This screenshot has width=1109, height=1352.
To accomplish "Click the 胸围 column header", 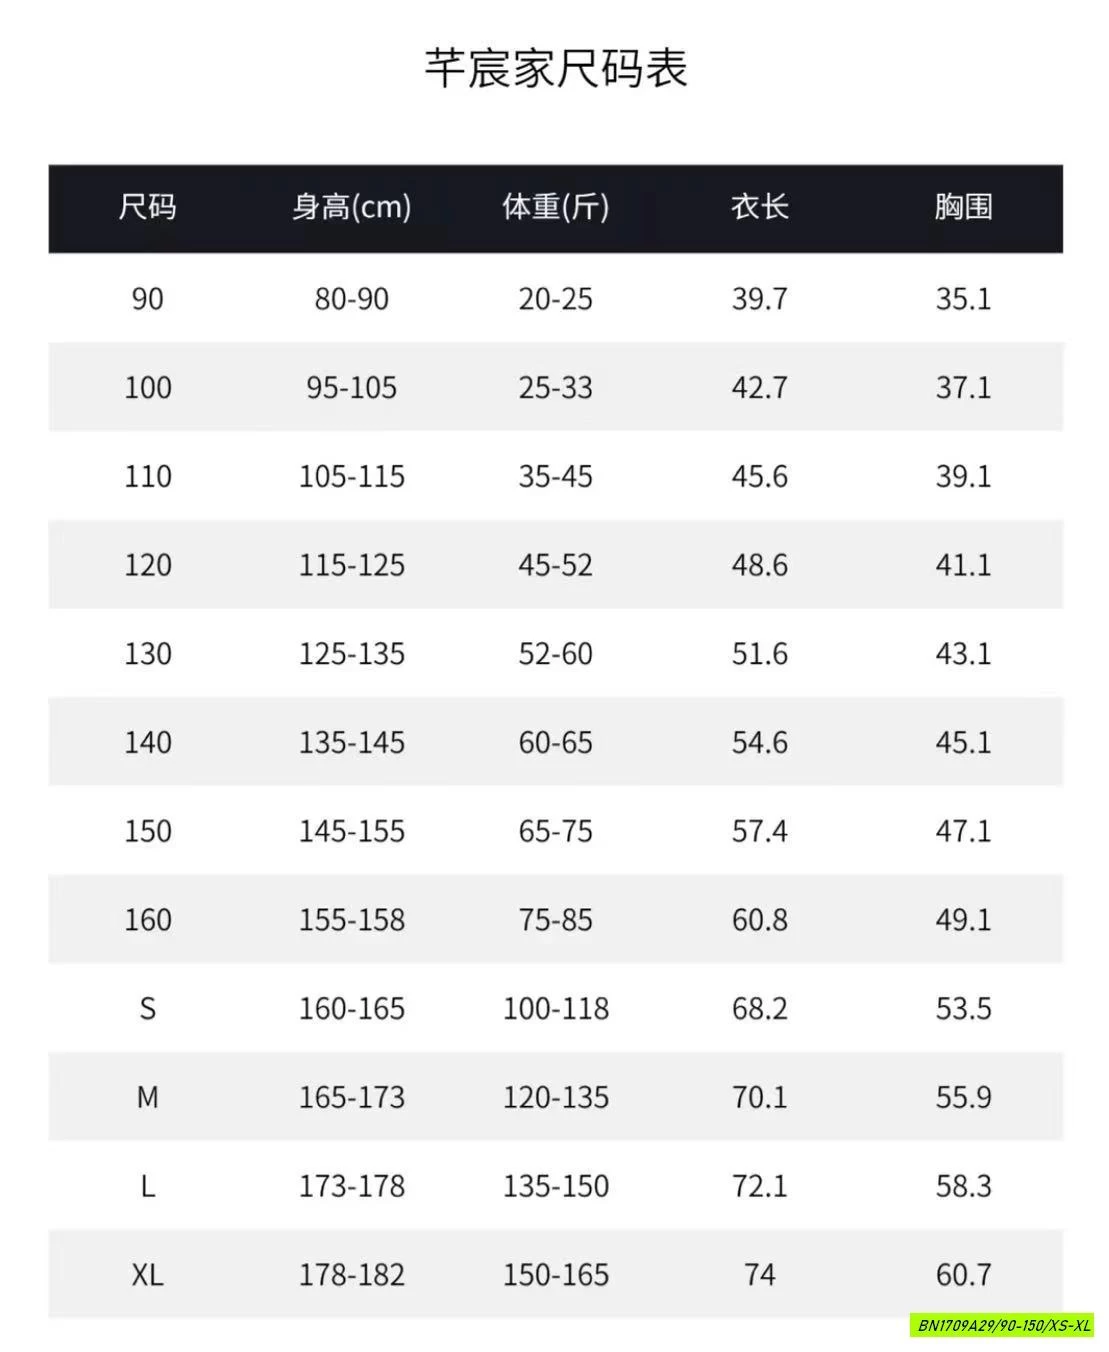I will point(963,207).
